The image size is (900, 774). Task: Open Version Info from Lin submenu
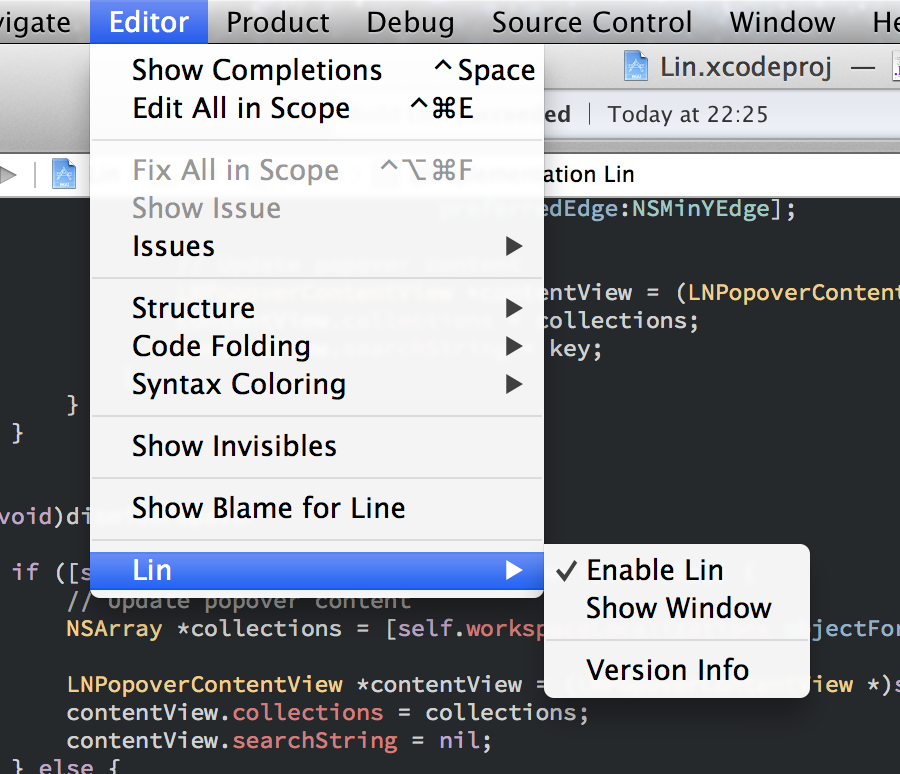coord(667,670)
